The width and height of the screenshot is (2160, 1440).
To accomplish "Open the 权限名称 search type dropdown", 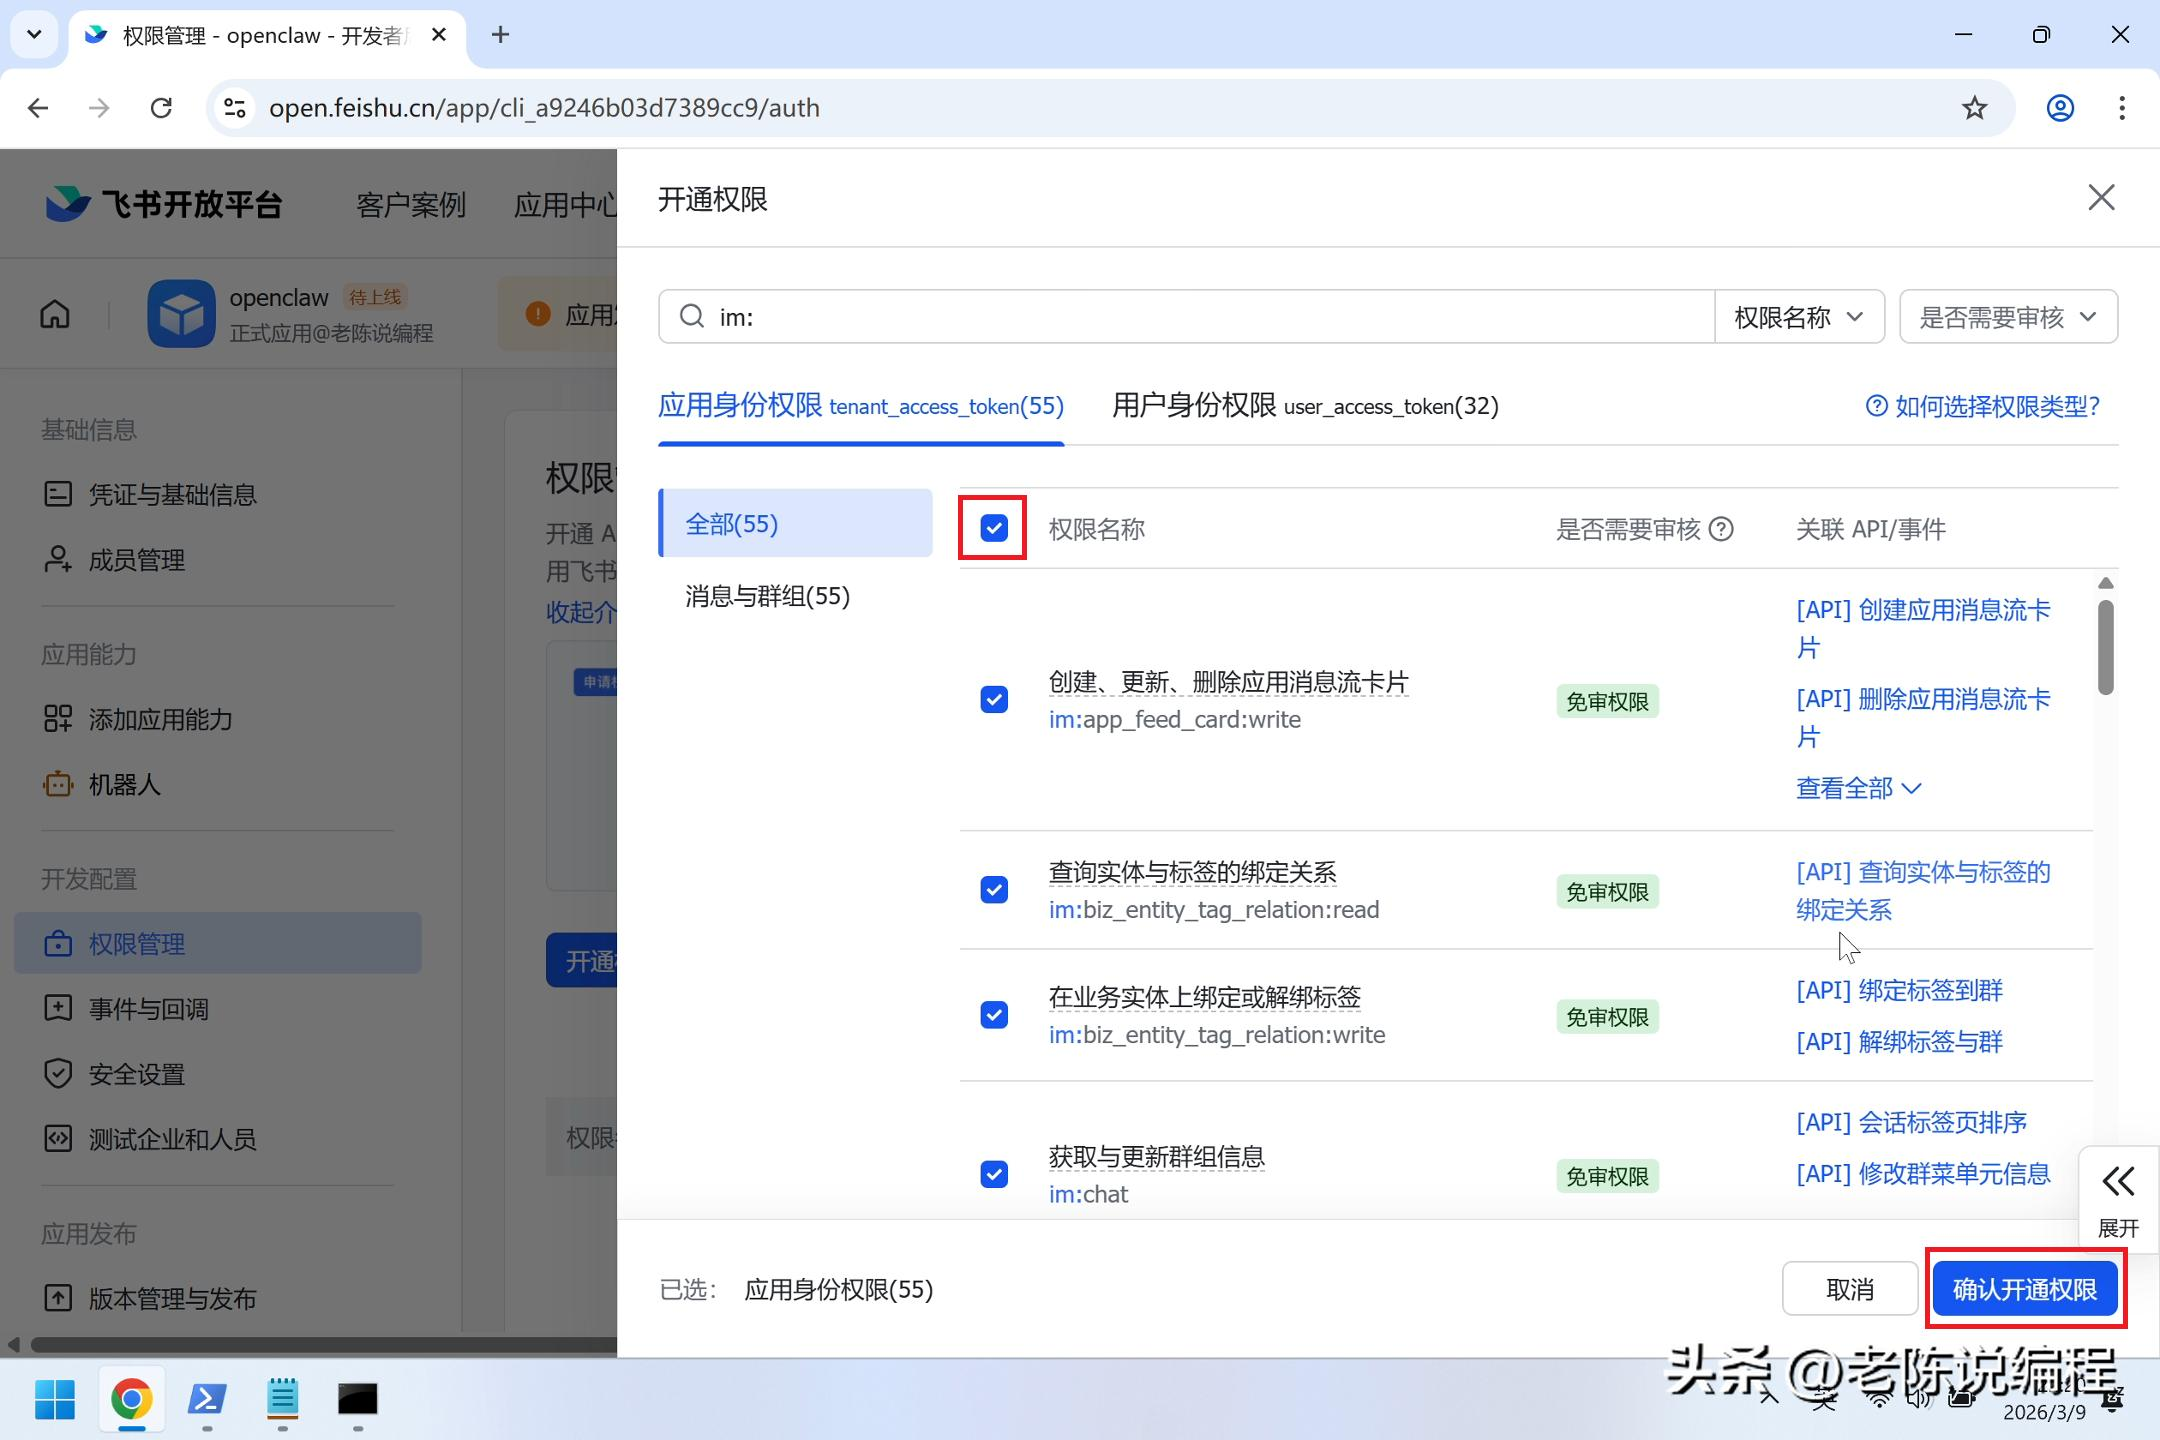I will (x=1799, y=317).
